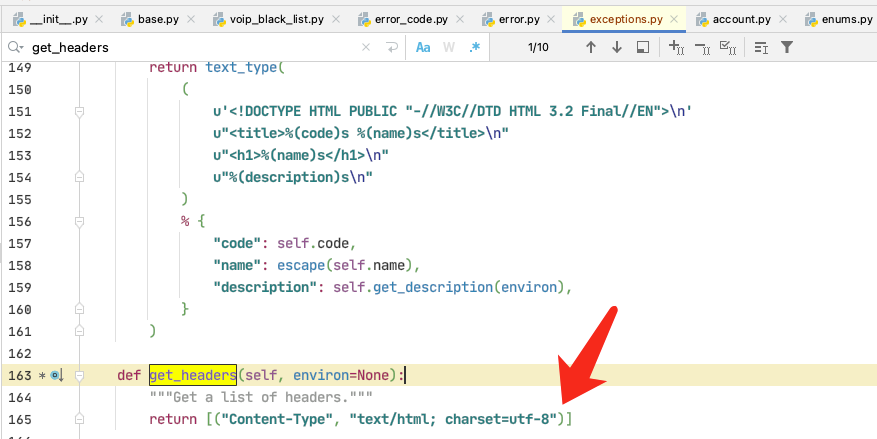Add selection for next occurrence icon

[x=677, y=48]
